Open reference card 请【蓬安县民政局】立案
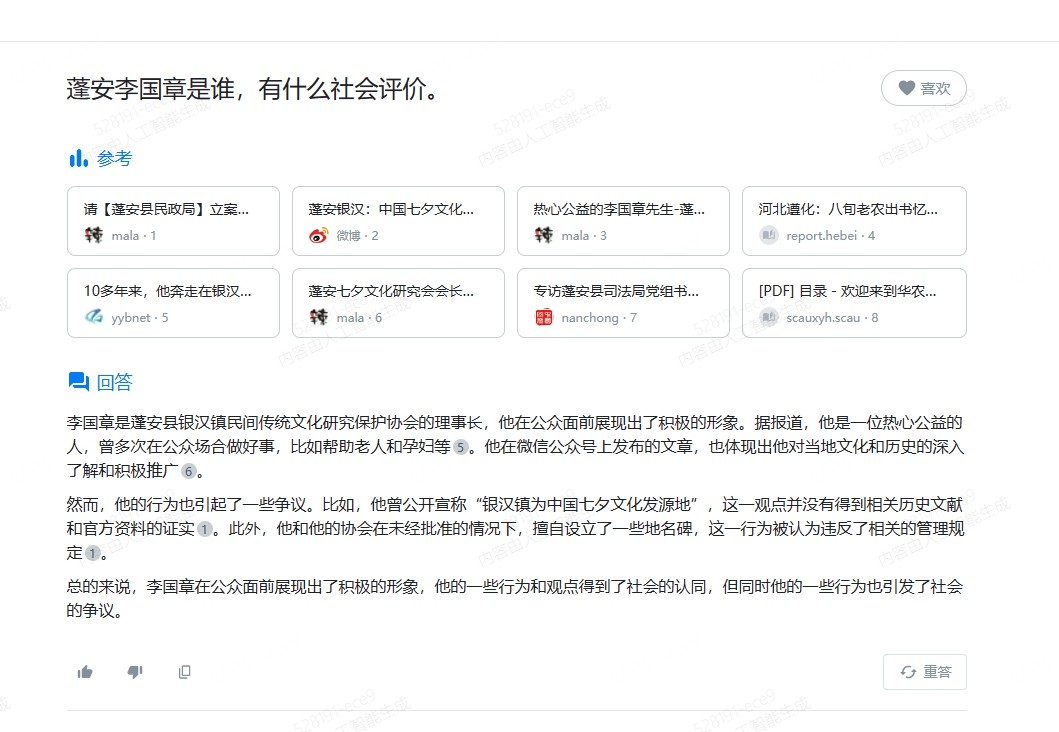The width and height of the screenshot is (1059, 732). click(x=173, y=221)
